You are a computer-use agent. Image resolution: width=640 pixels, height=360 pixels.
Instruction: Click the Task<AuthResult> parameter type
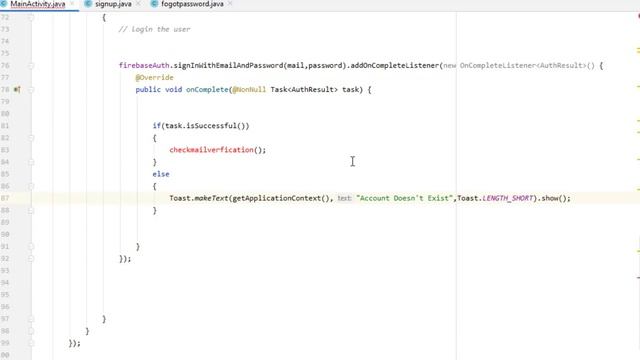tap(304, 89)
